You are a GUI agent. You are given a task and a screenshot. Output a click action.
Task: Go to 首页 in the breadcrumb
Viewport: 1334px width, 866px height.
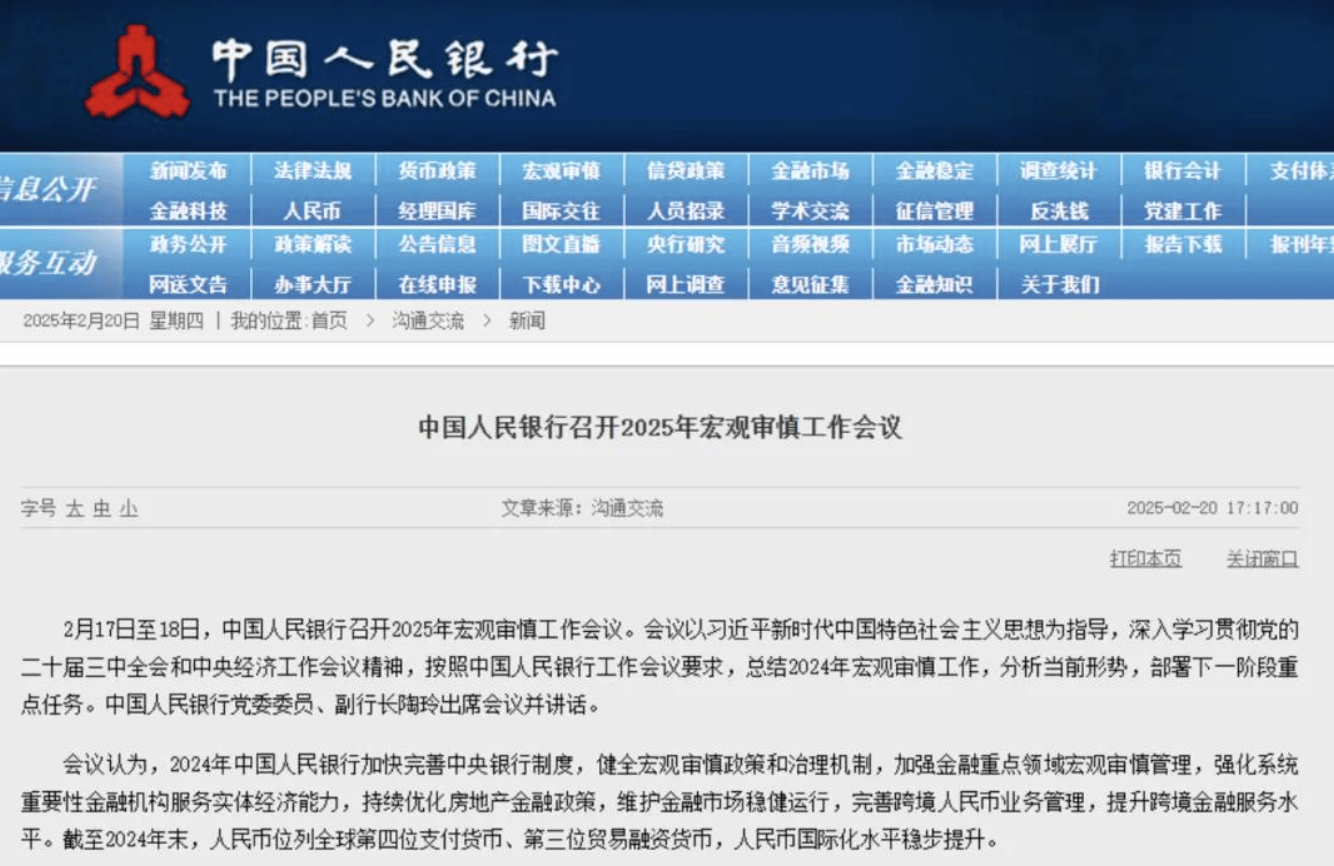pos(328,321)
